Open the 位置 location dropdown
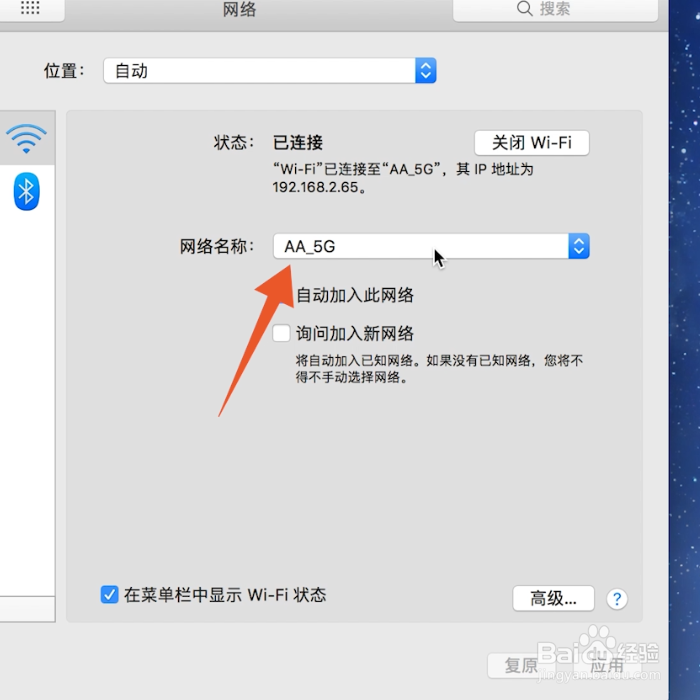Viewport: 700px width, 700px height. click(270, 71)
